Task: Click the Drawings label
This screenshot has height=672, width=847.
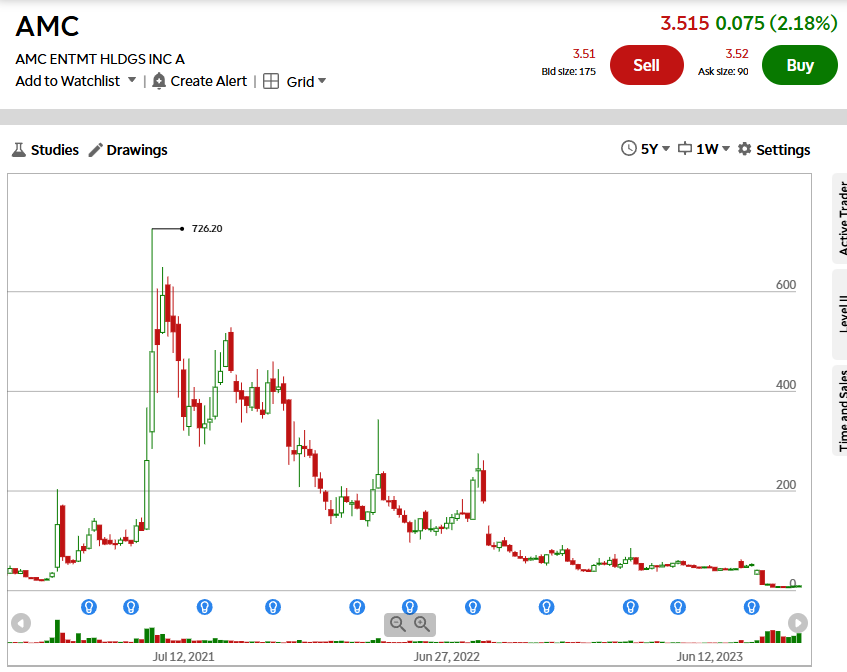Action: [x=137, y=150]
